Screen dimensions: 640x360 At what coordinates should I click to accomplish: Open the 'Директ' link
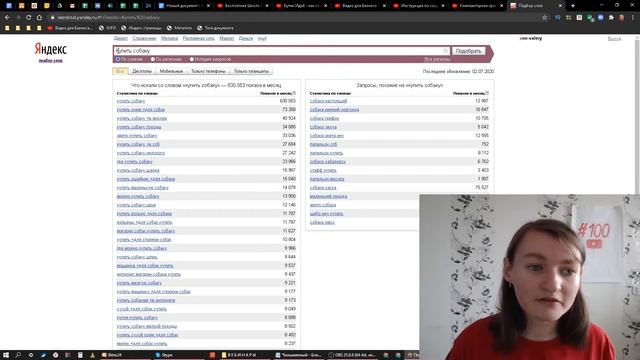(120, 38)
